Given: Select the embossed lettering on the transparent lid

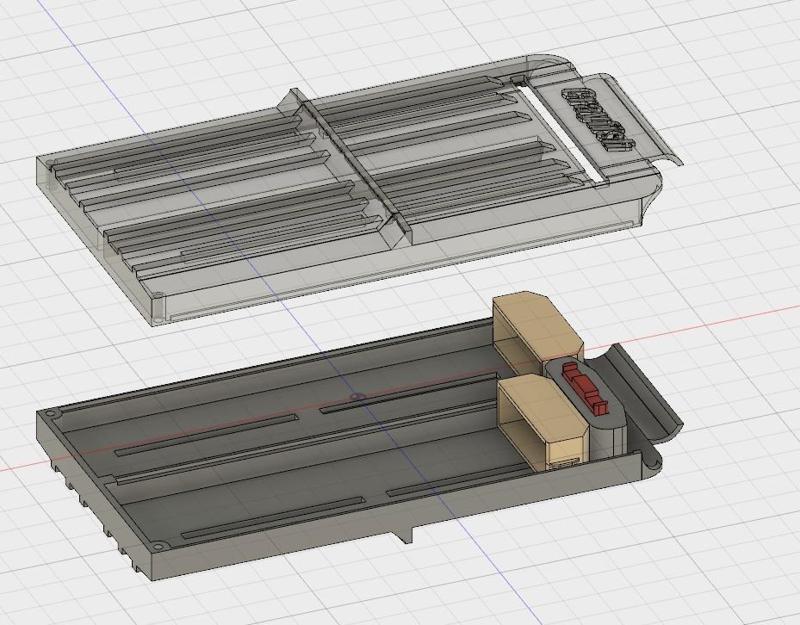Looking at the screenshot, I should click(x=598, y=119).
